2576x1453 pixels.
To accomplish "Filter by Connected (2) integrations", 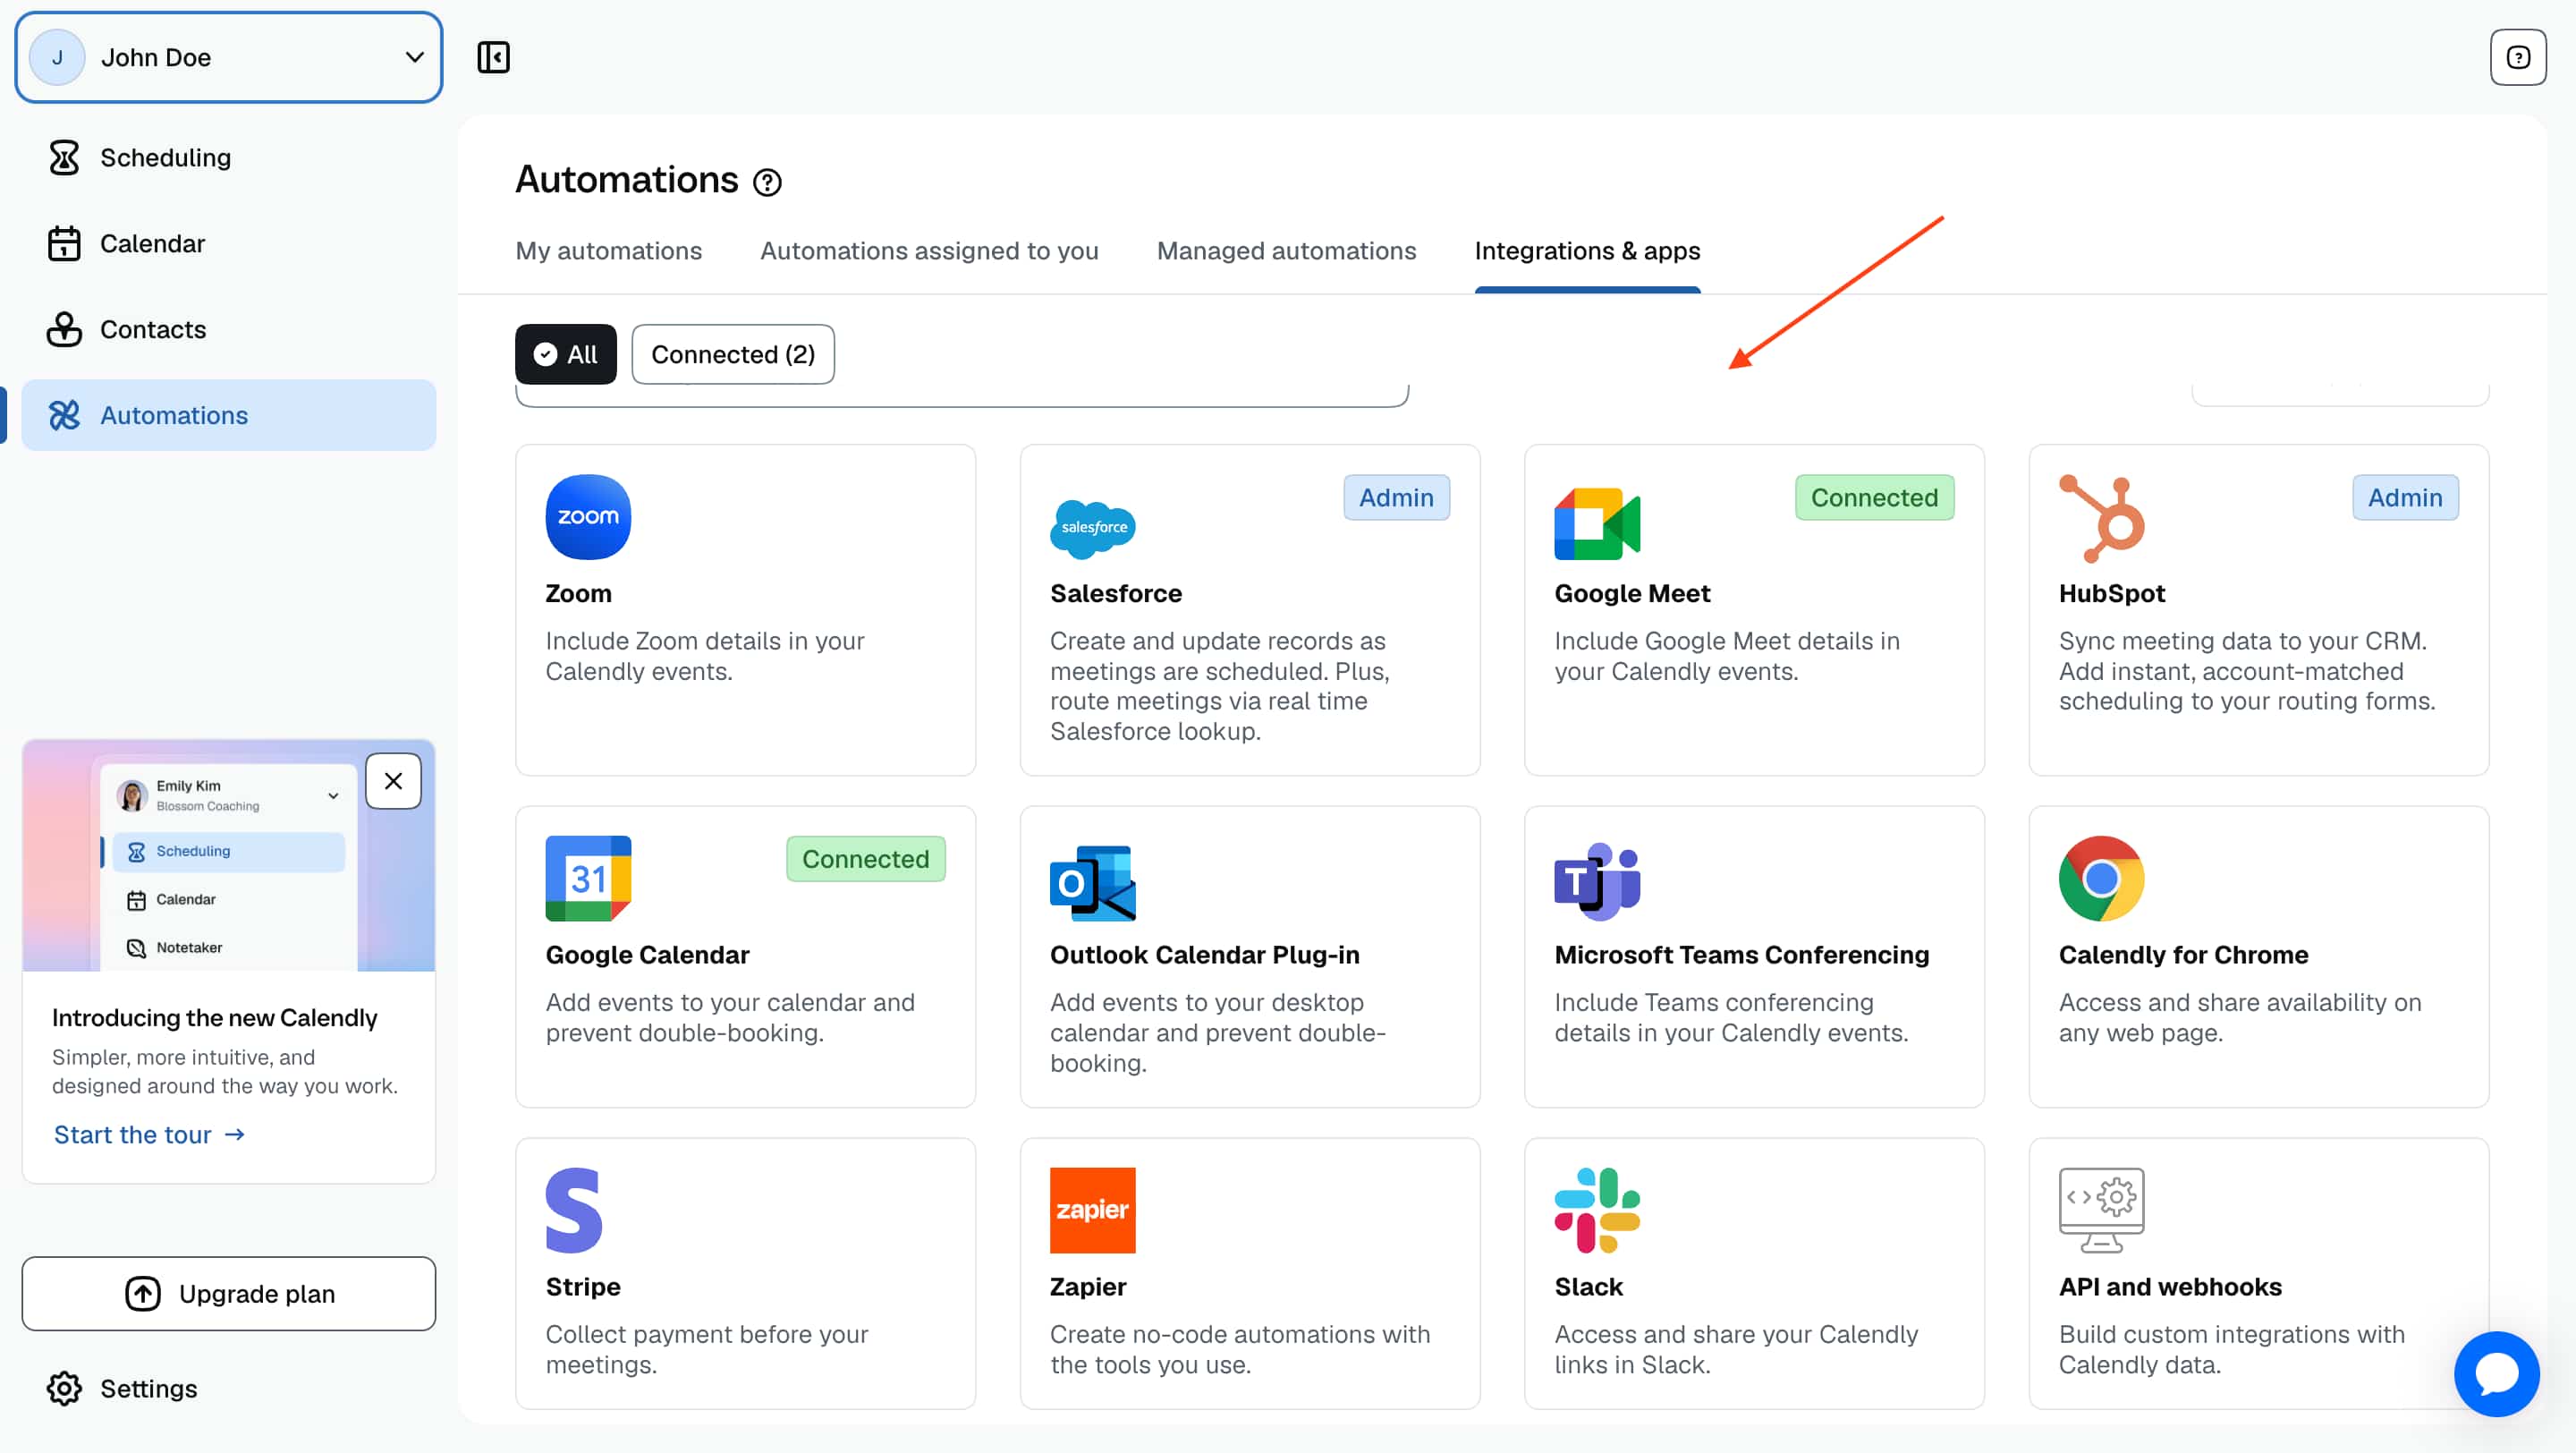I will point(732,354).
